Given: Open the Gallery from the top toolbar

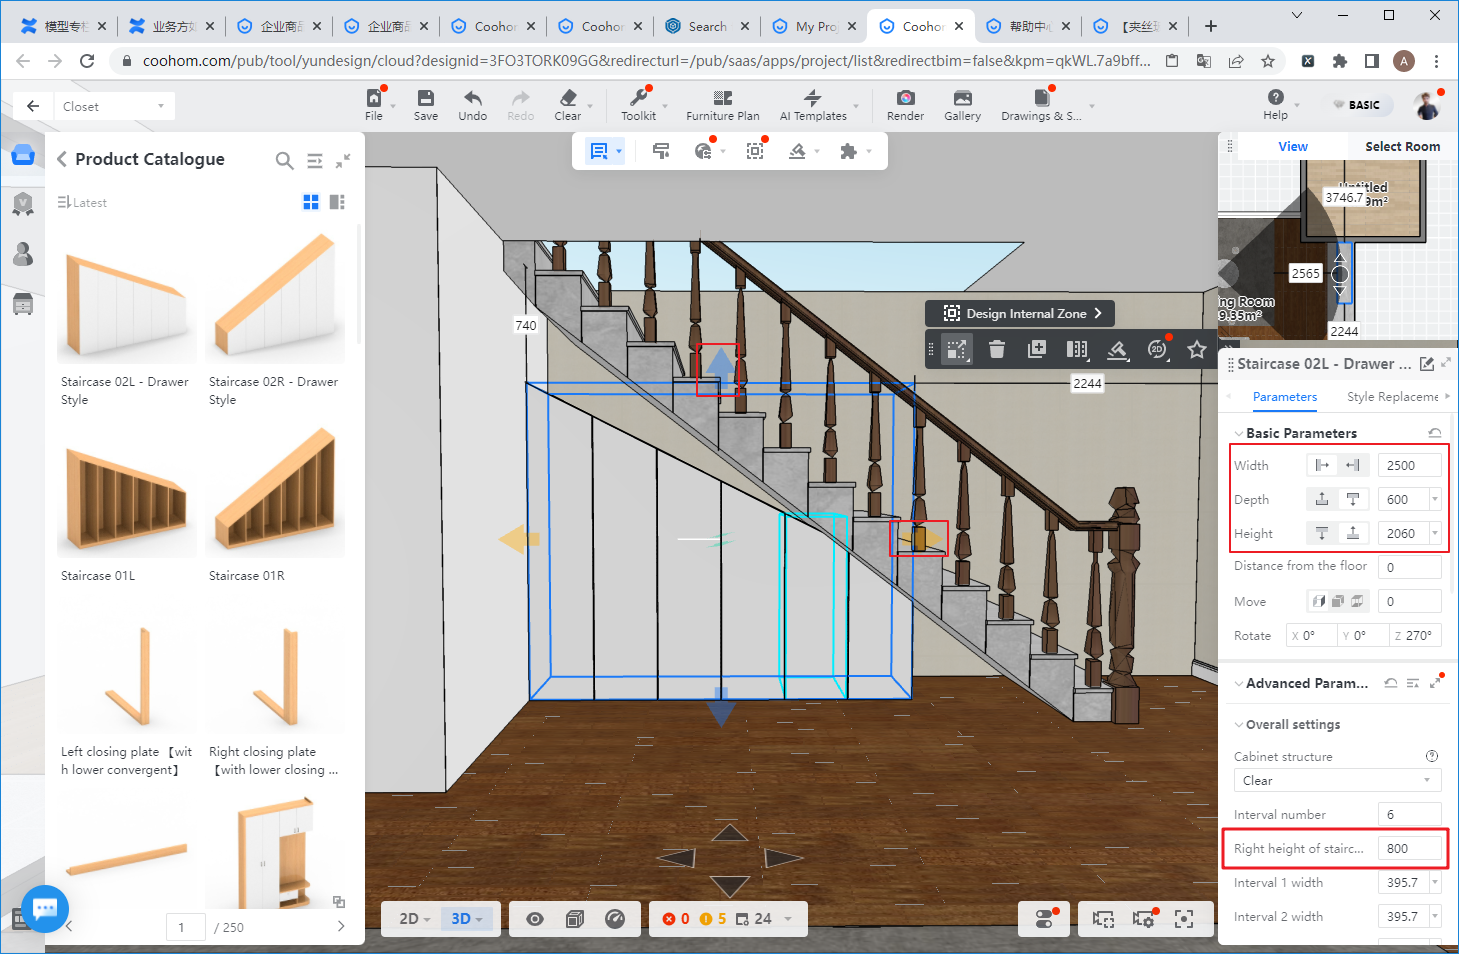Looking at the screenshot, I should (962, 98).
